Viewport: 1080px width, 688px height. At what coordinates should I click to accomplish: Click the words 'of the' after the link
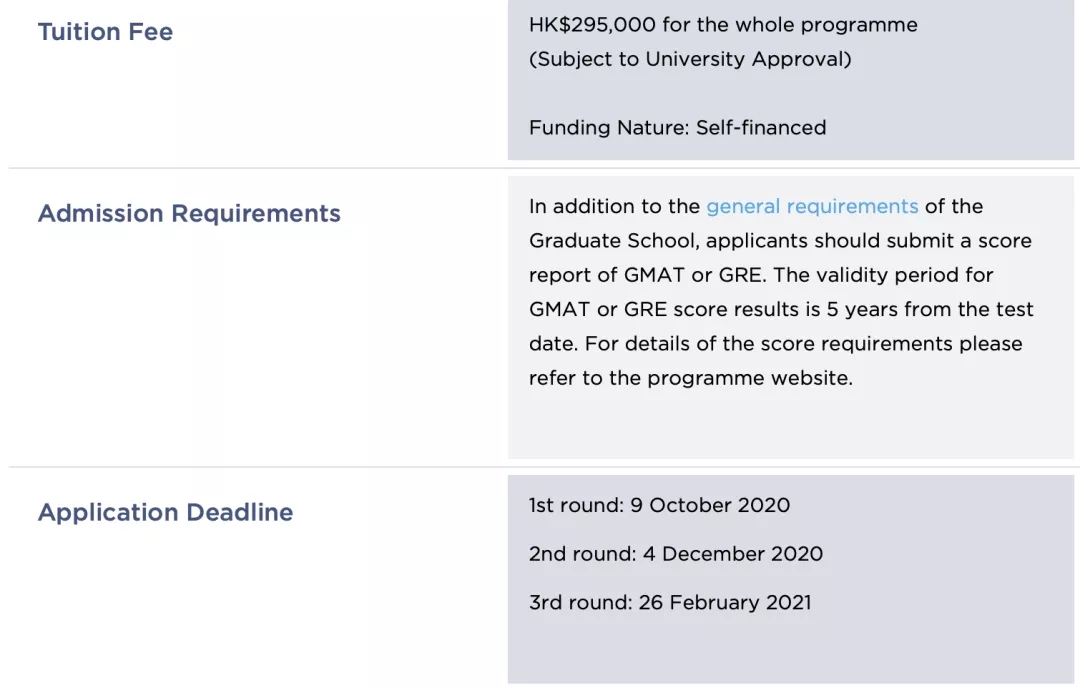click(x=953, y=207)
